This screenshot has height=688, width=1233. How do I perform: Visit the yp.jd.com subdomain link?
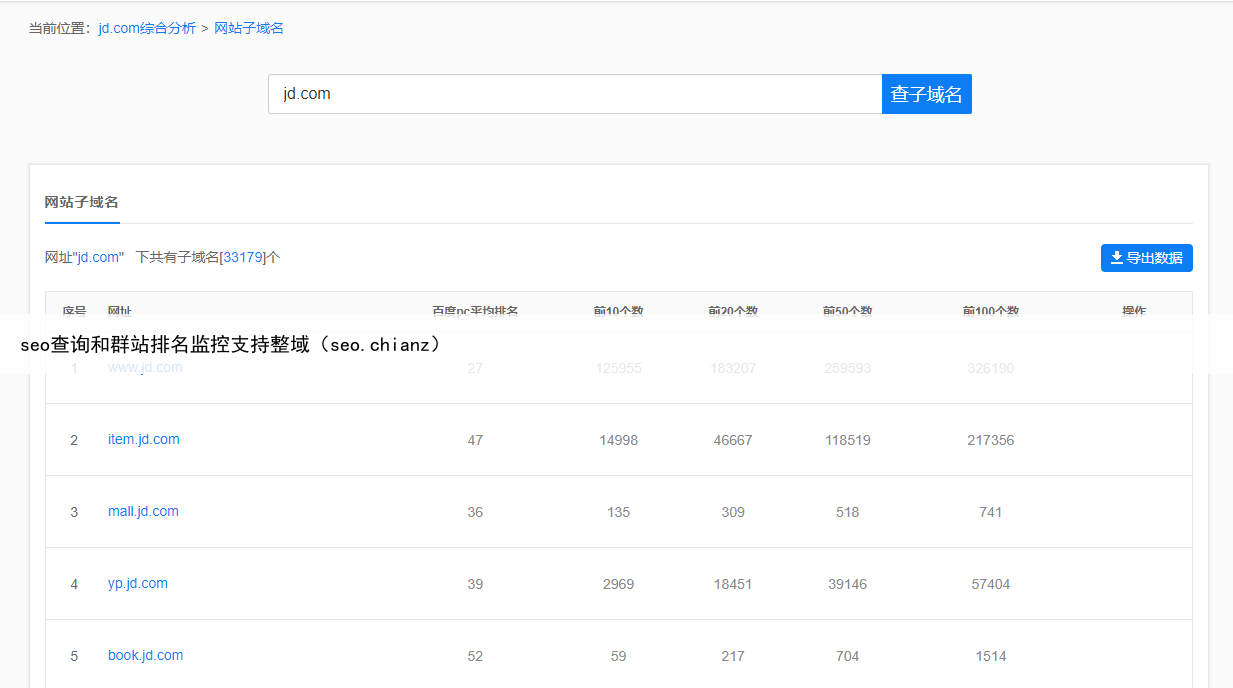138,583
